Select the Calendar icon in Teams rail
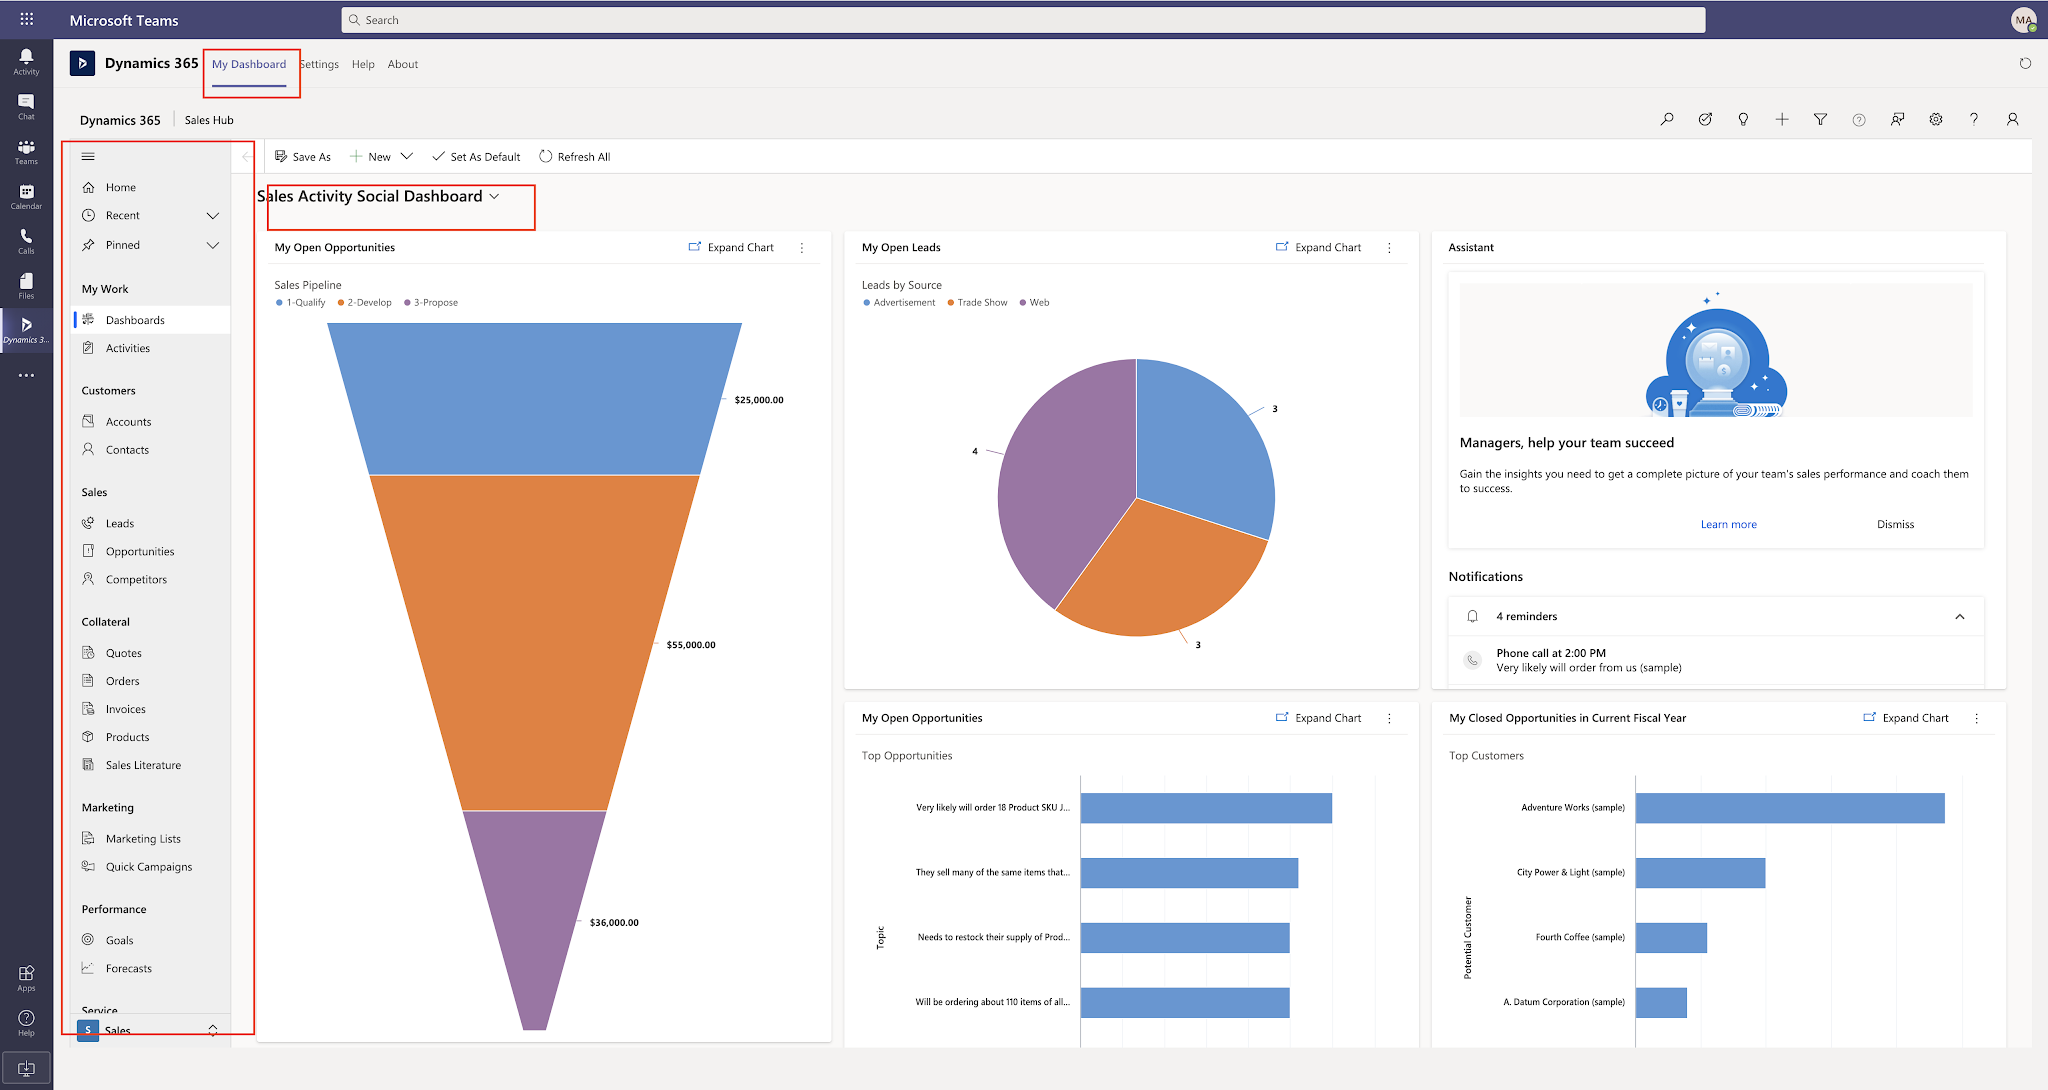This screenshot has height=1090, width=2048. pyautogui.click(x=26, y=192)
